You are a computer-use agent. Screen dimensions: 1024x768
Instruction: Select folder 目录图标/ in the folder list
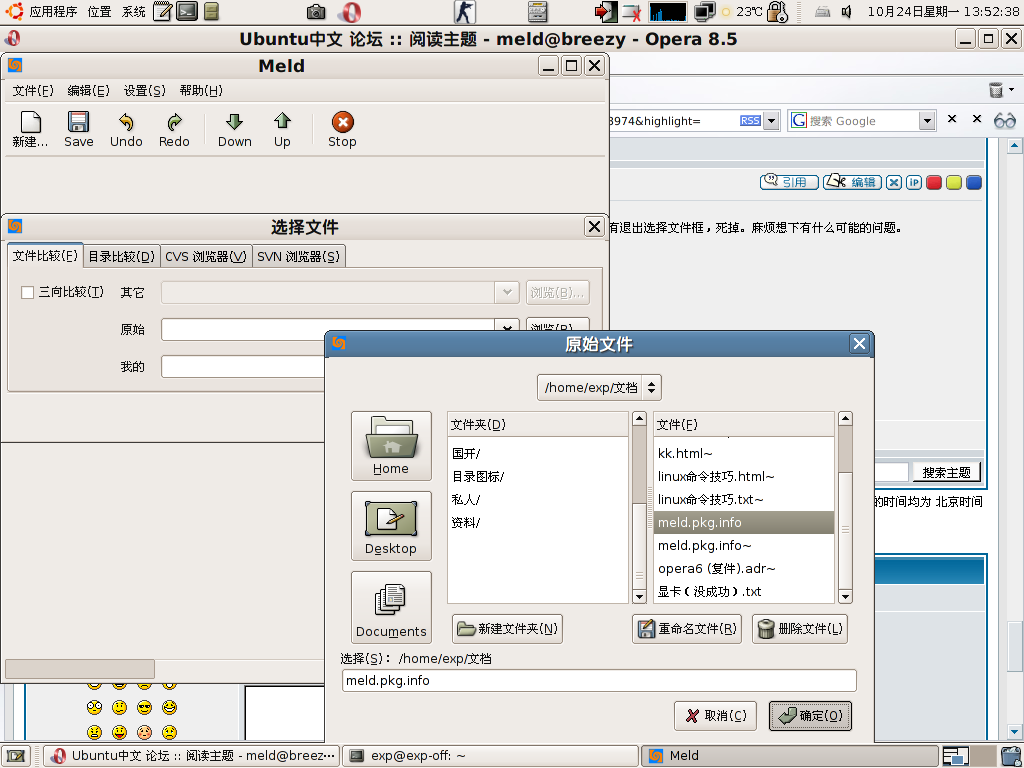(537, 477)
